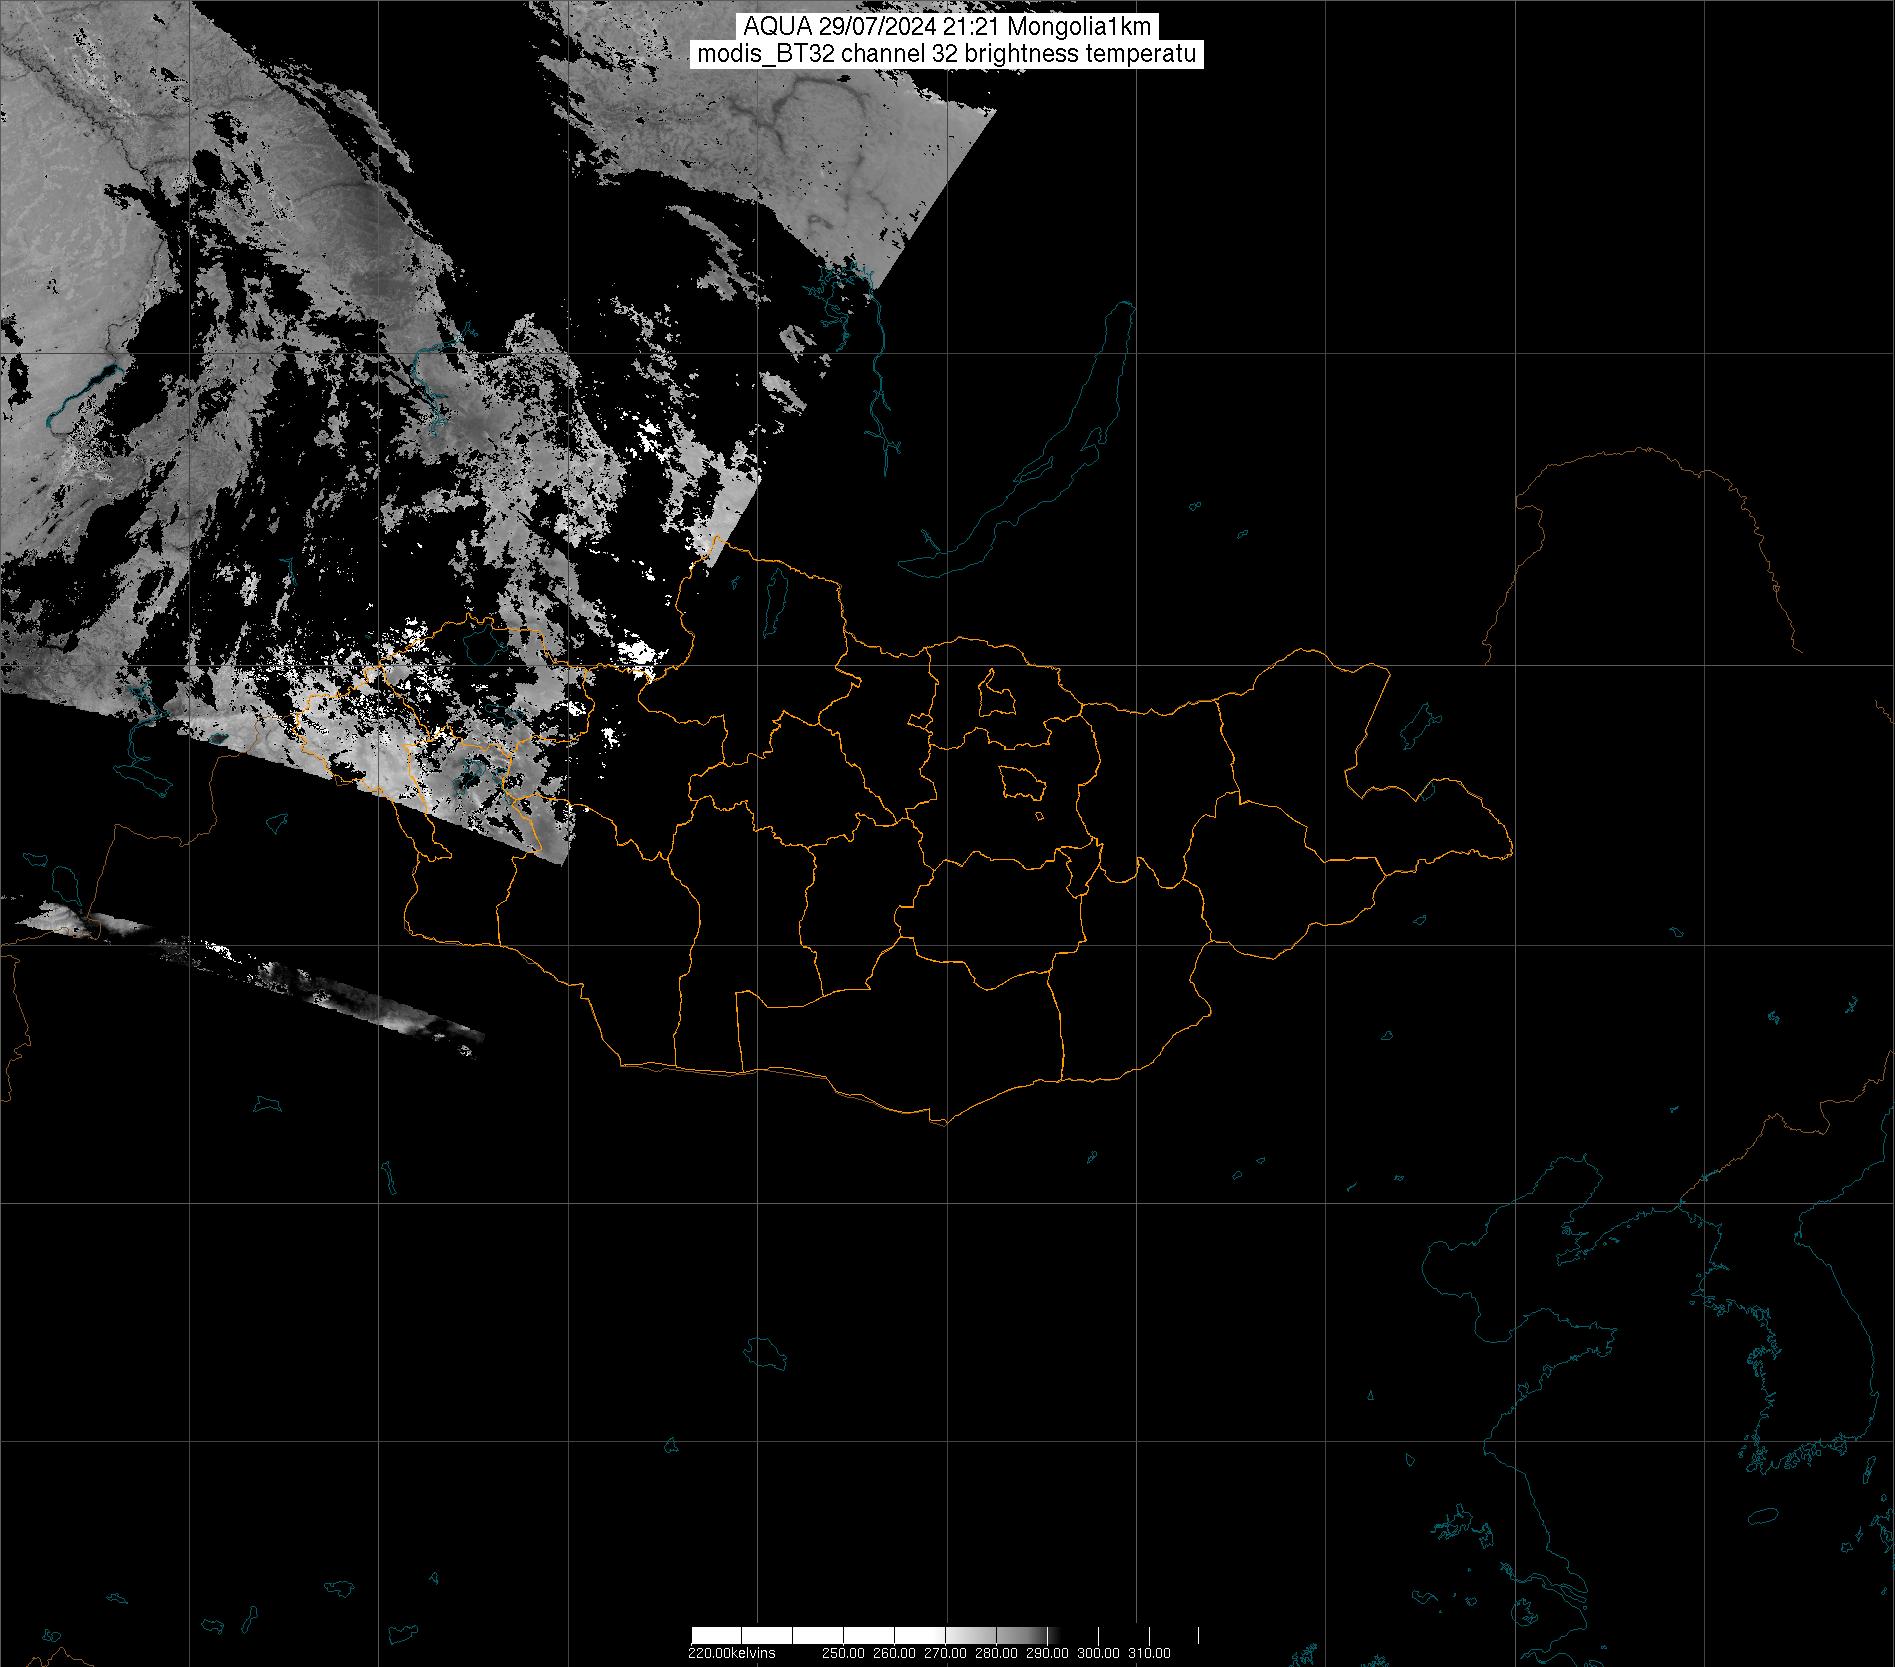Click the 280.00 colorbar label

tap(996, 1653)
